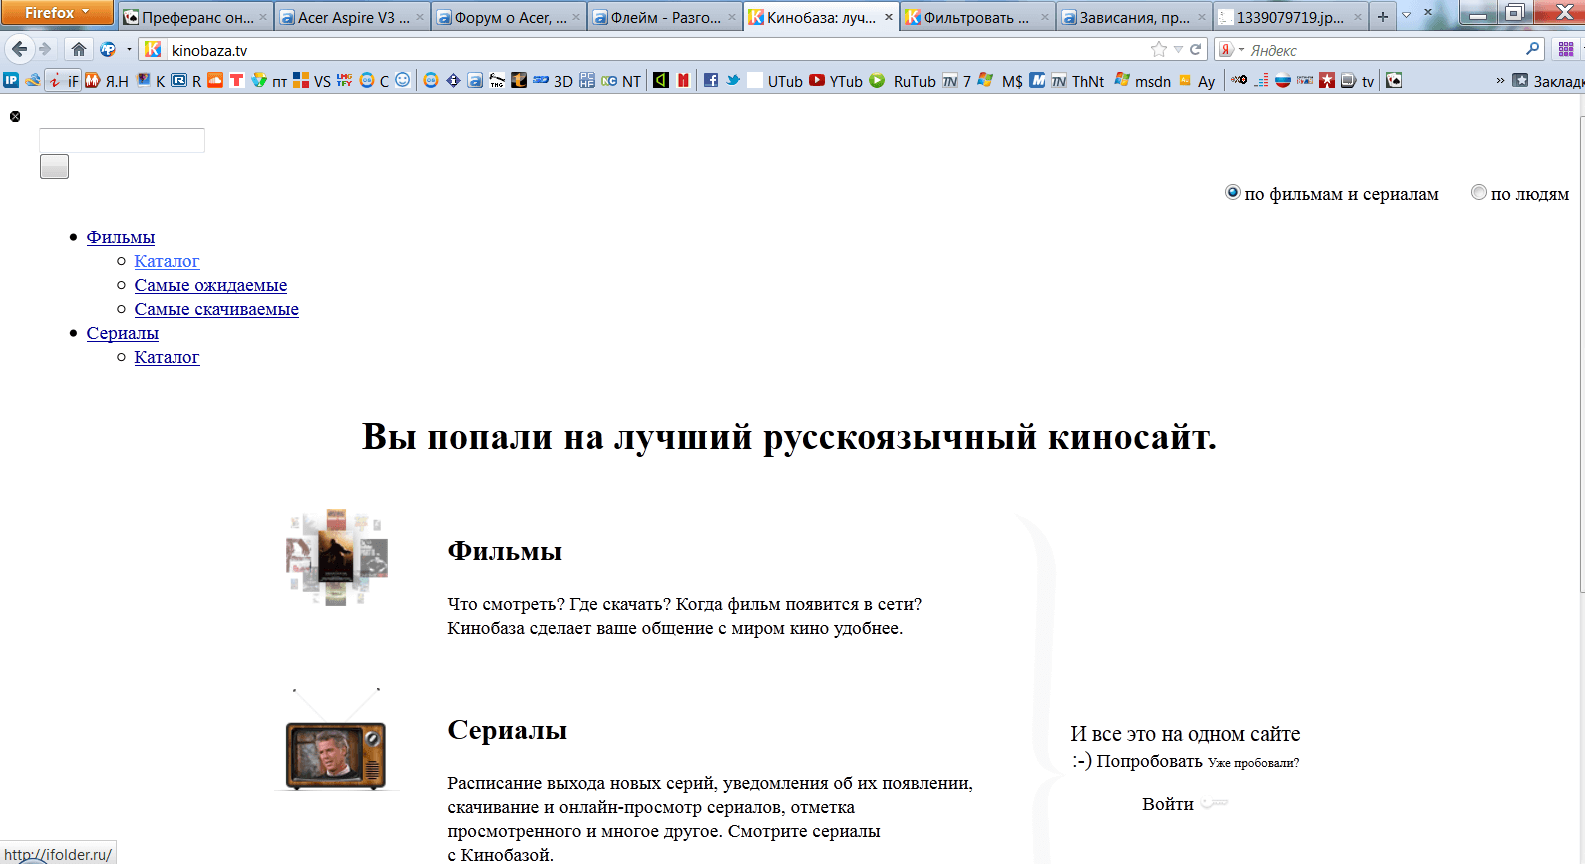Bookmark this page with the star icon
This screenshot has width=1585, height=864.
(1158, 49)
